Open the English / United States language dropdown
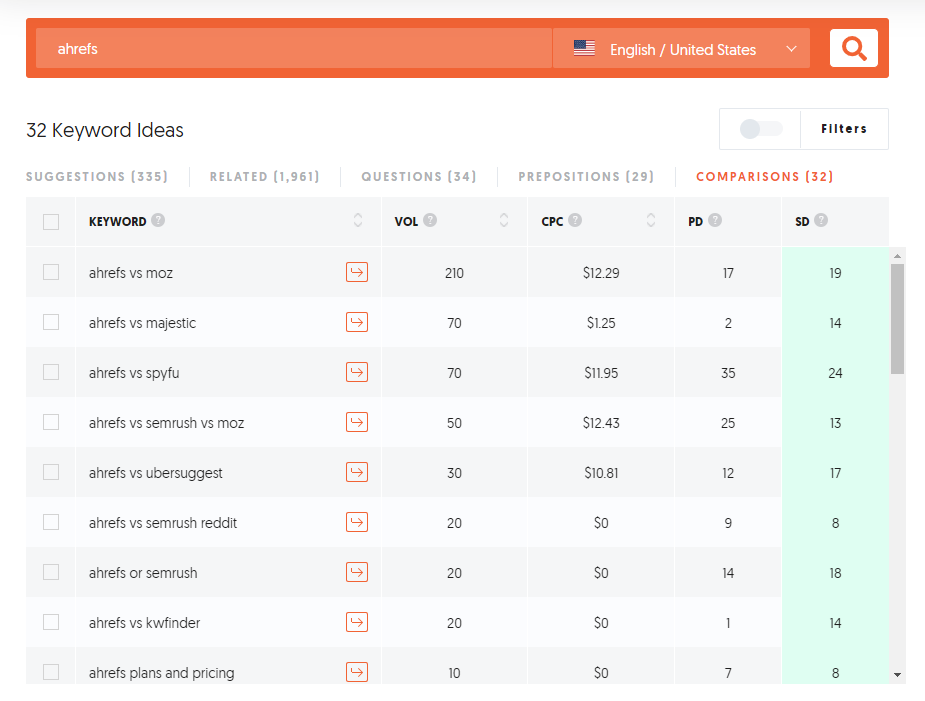The width and height of the screenshot is (925, 701). pos(681,48)
